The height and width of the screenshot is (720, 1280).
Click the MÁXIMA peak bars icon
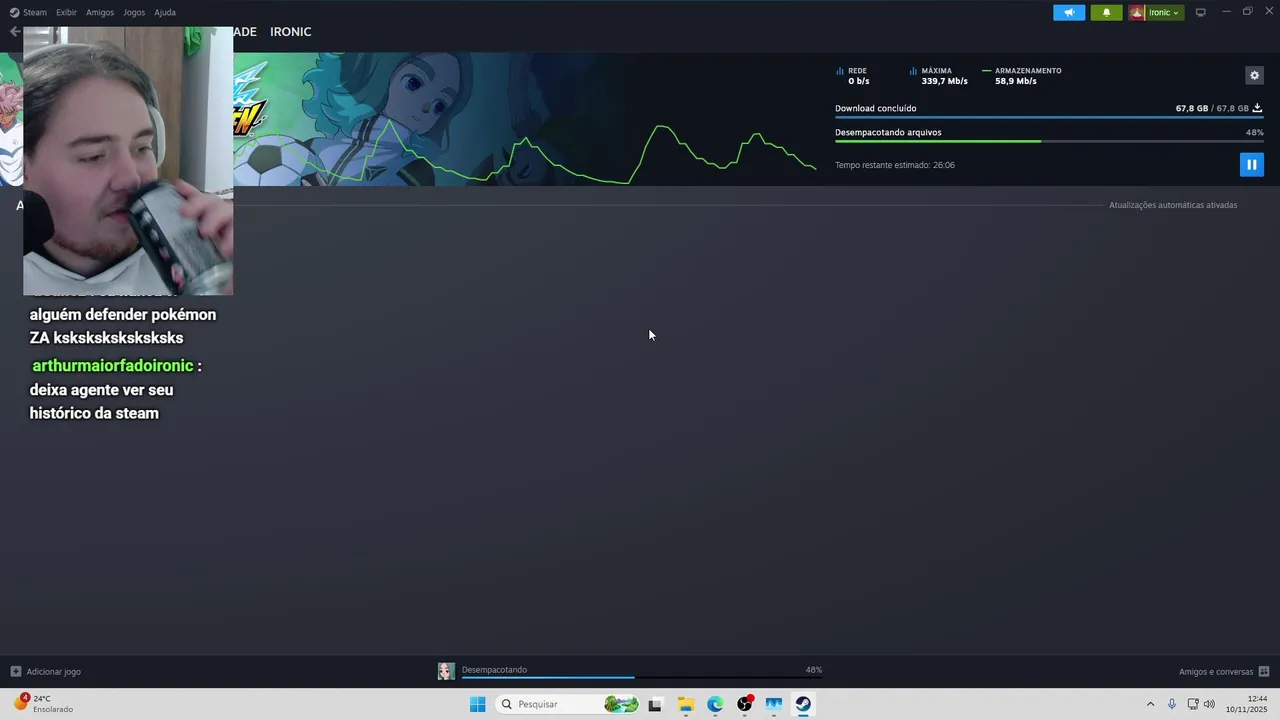click(x=913, y=71)
